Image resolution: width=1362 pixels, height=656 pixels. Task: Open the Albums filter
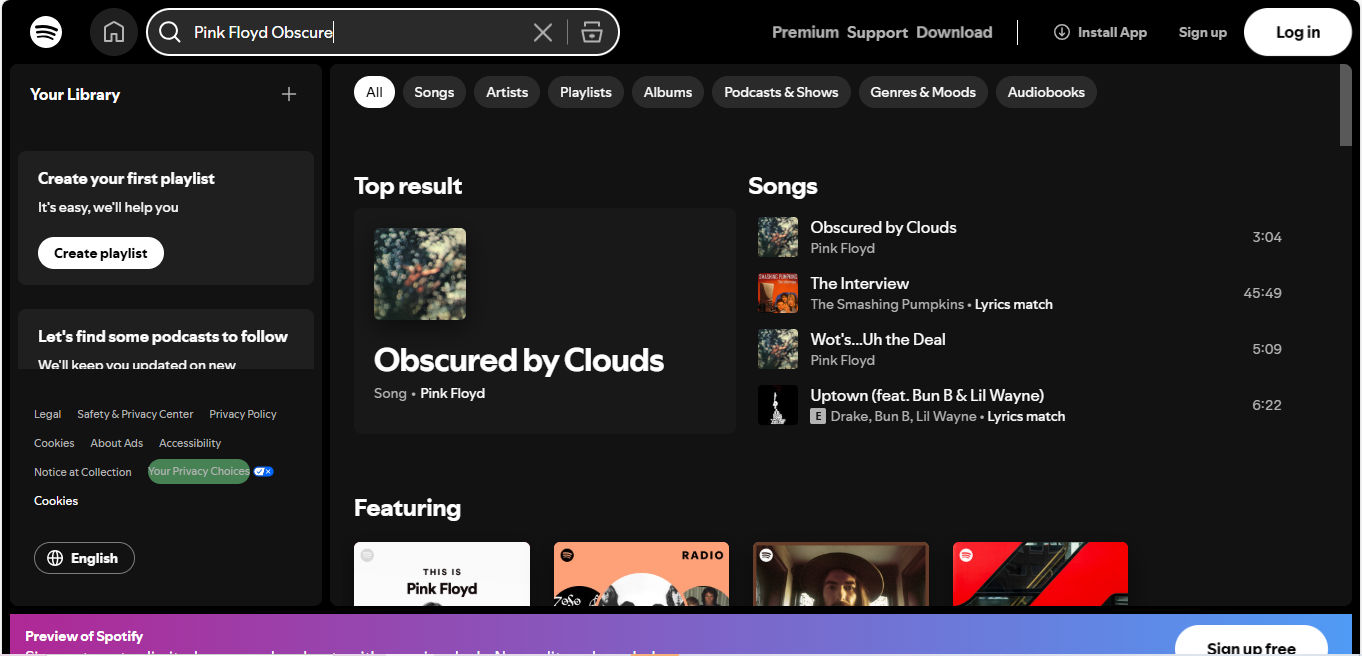(667, 91)
